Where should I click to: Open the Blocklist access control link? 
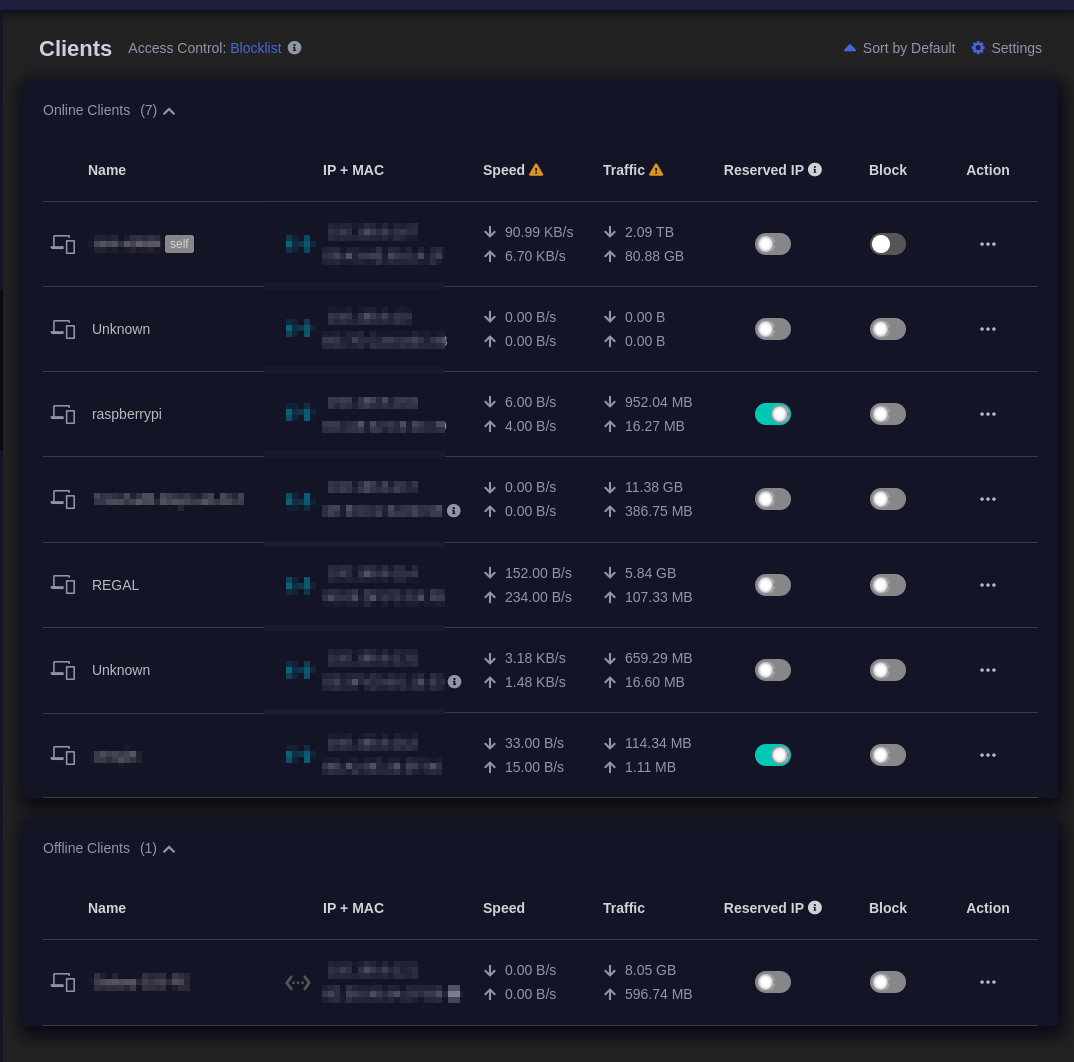click(255, 48)
